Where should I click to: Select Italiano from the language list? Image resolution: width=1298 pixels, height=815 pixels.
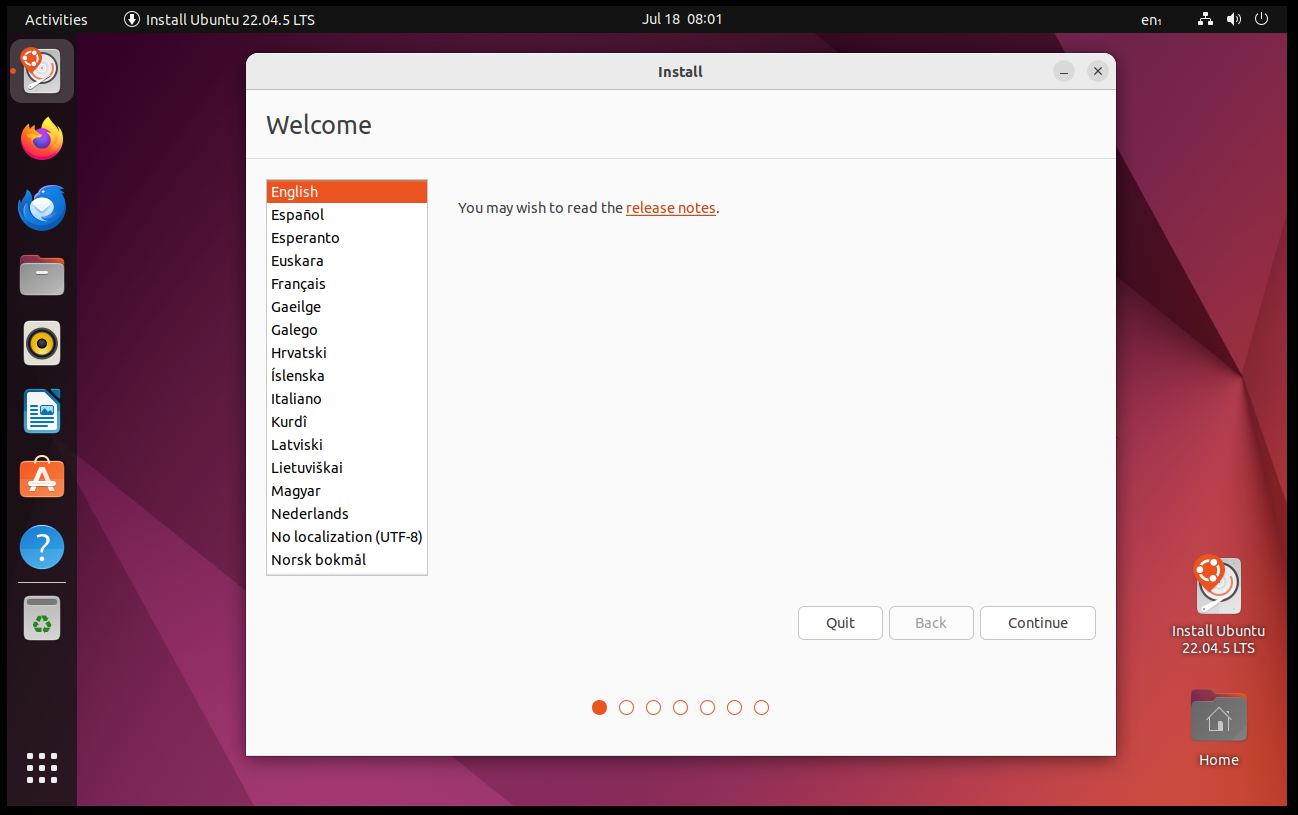296,398
